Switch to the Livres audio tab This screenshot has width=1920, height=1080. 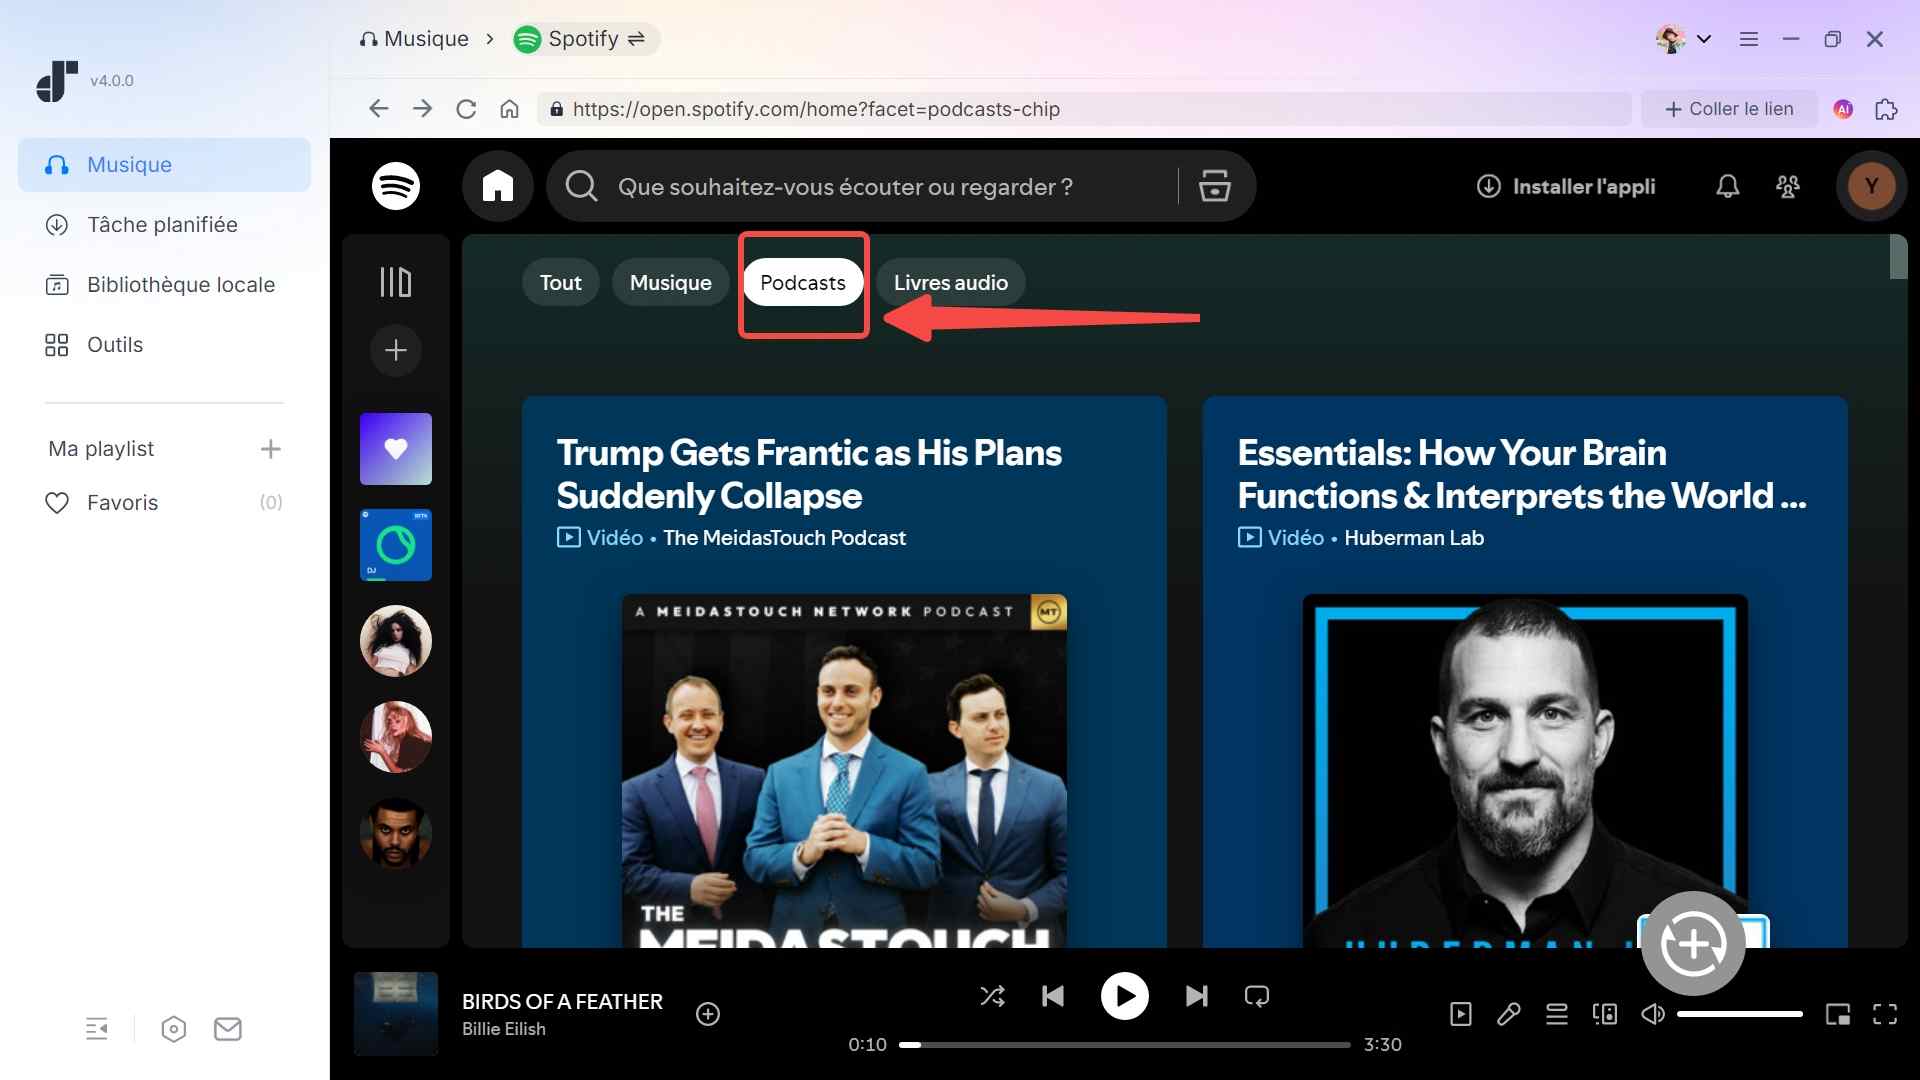coord(950,282)
